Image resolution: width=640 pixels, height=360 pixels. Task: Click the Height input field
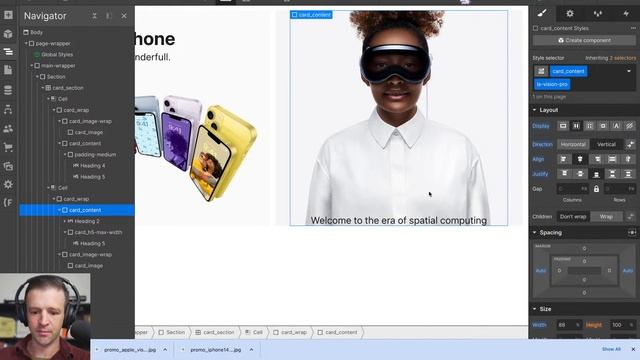(622, 325)
